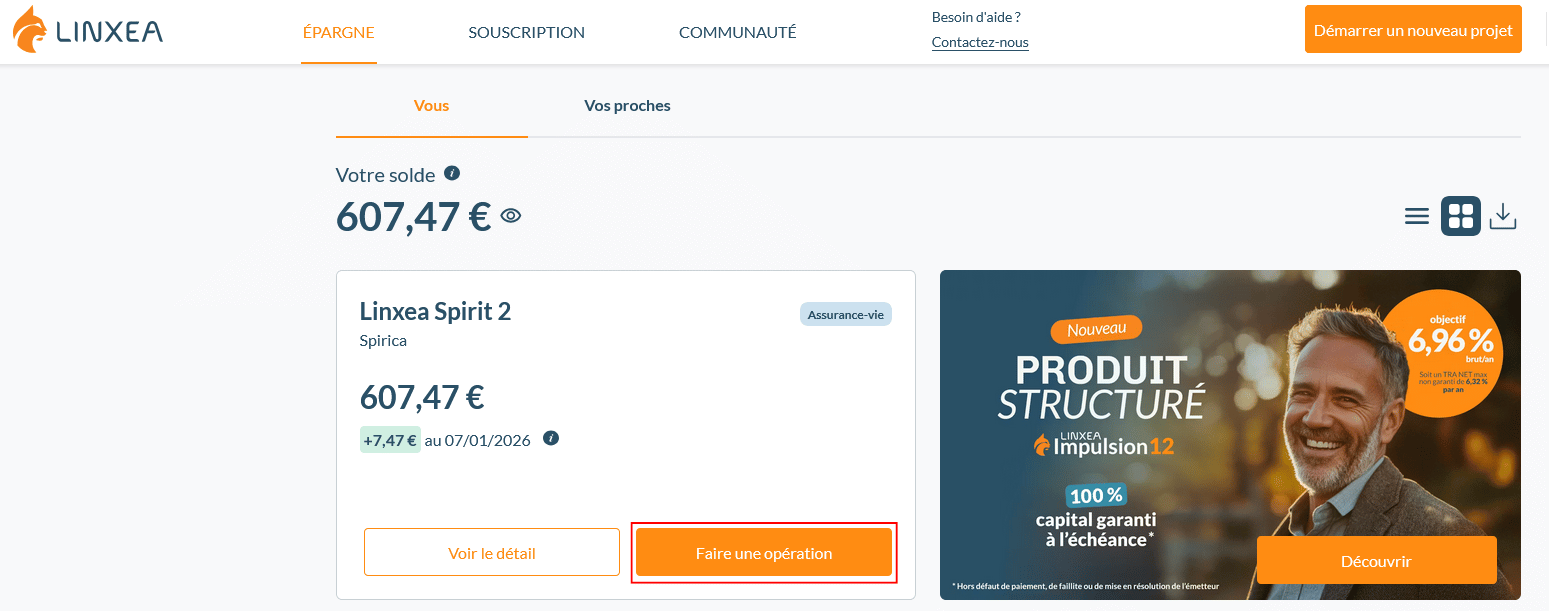Click Faire une opération button

click(x=764, y=553)
